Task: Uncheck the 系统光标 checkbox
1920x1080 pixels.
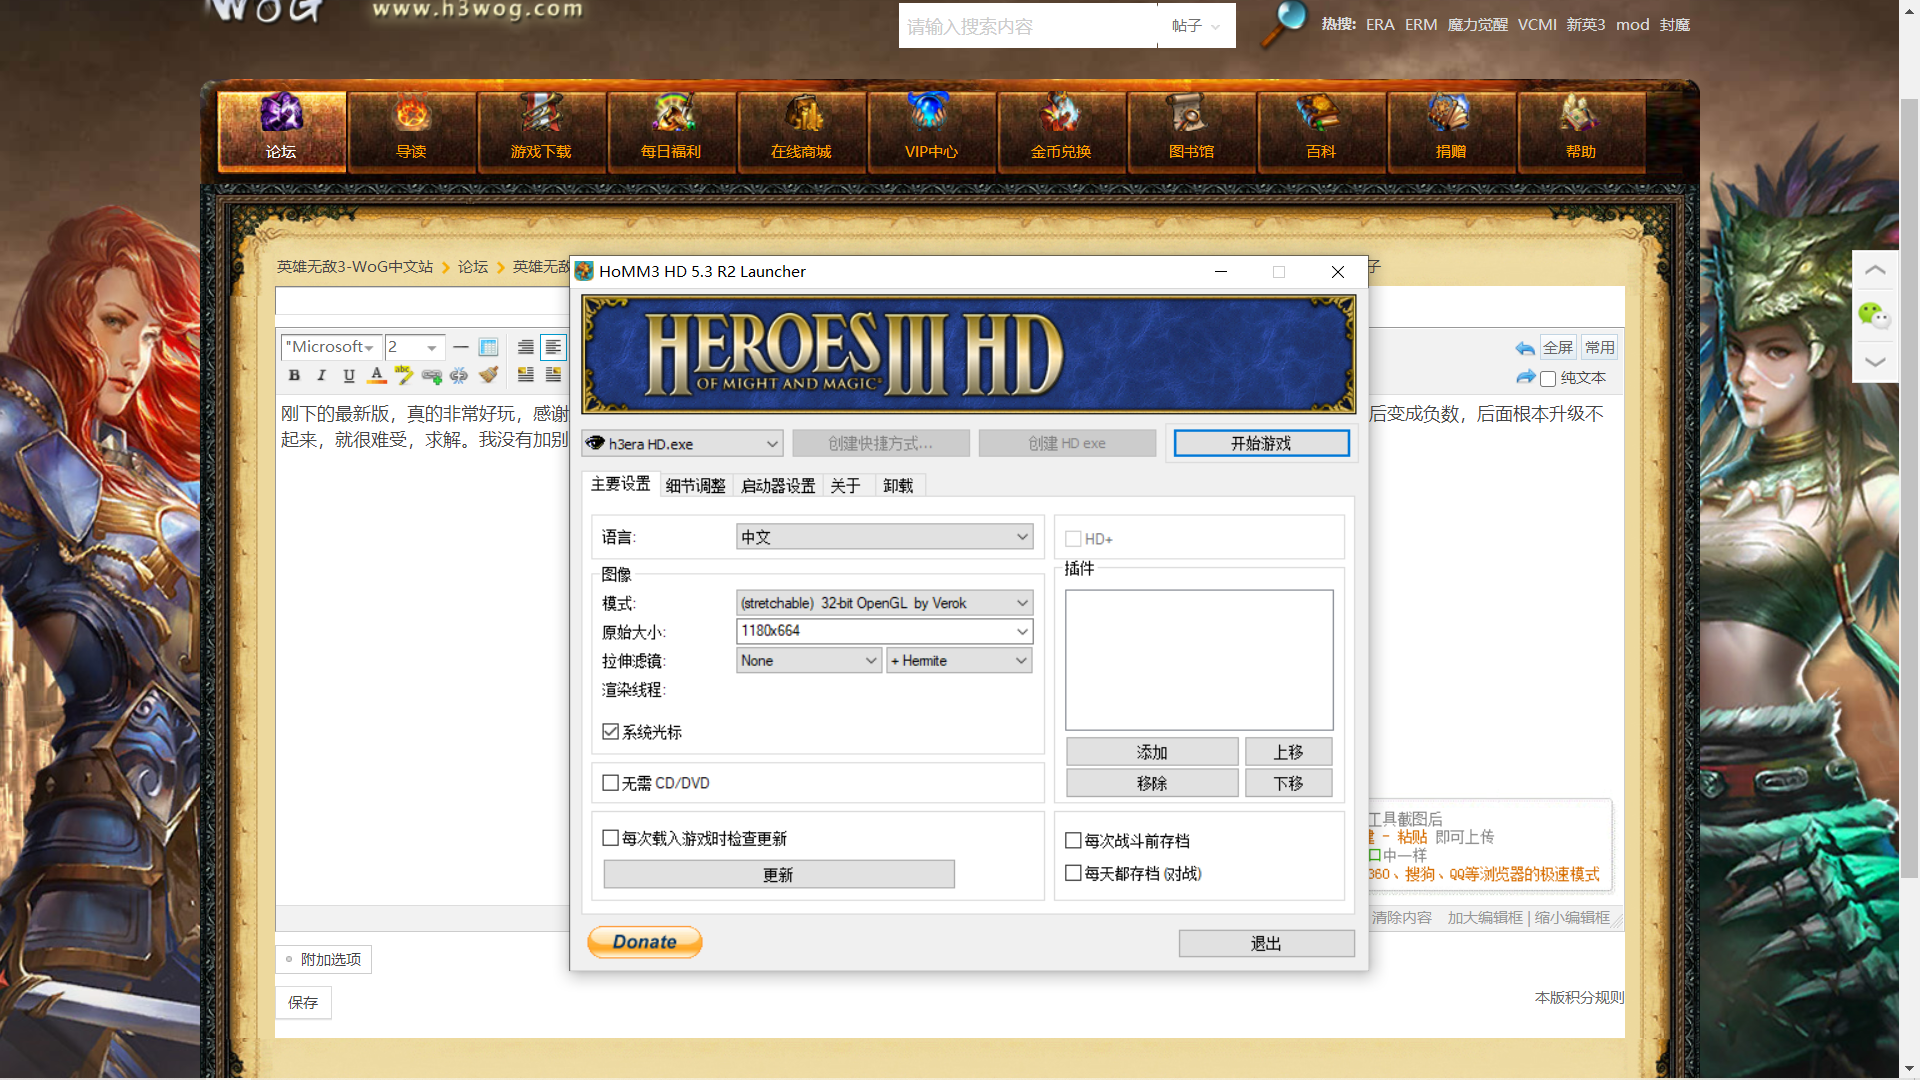Action: point(611,732)
